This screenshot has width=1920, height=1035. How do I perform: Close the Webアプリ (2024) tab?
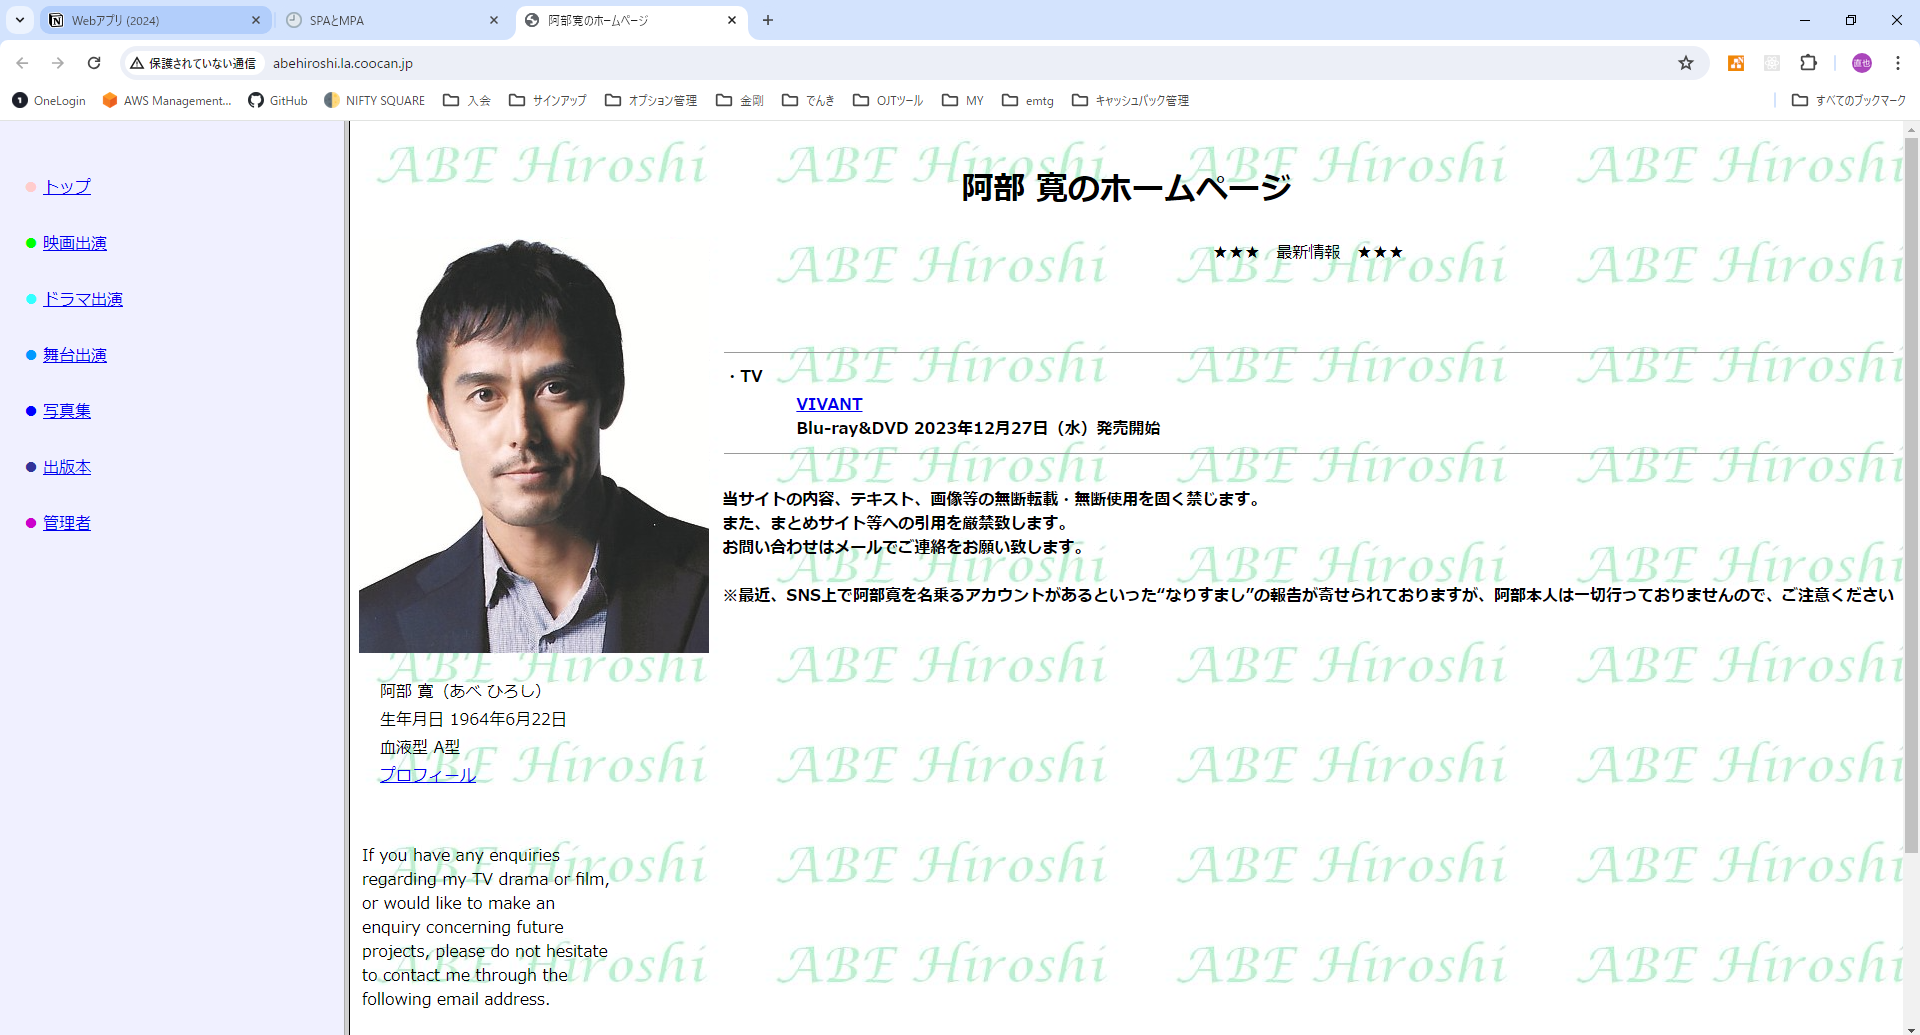coord(256,20)
